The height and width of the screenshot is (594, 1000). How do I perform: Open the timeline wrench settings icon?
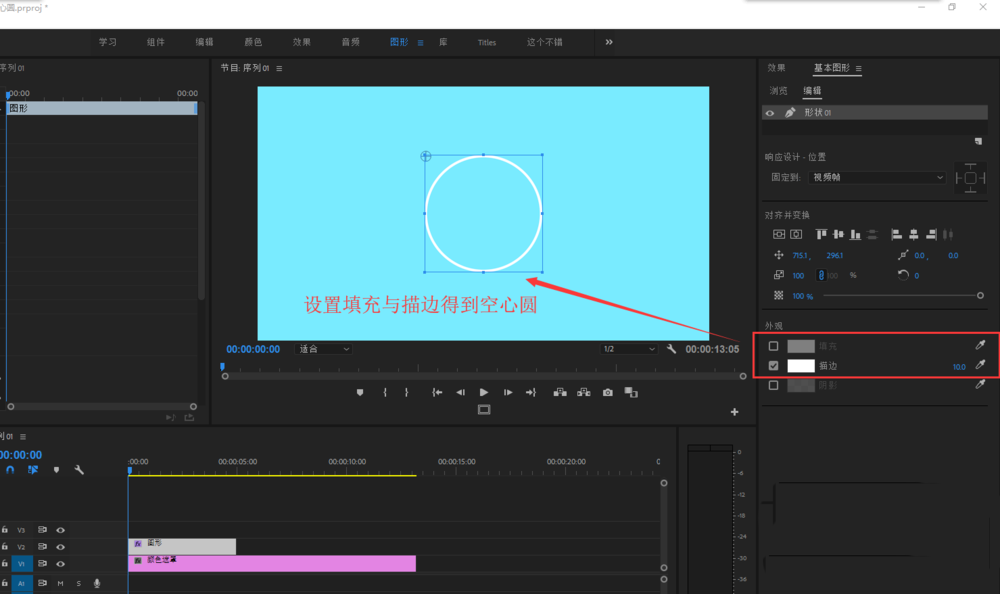click(x=79, y=470)
